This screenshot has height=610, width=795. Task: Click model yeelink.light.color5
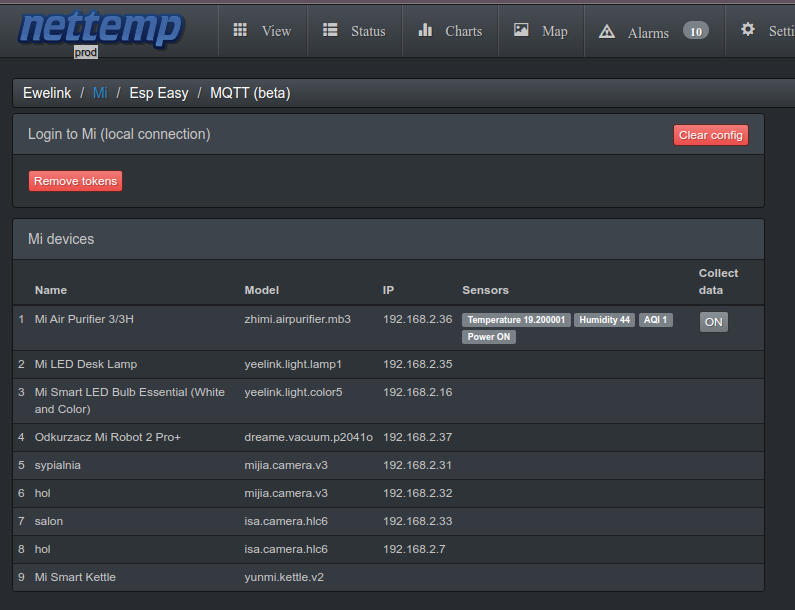(x=293, y=392)
